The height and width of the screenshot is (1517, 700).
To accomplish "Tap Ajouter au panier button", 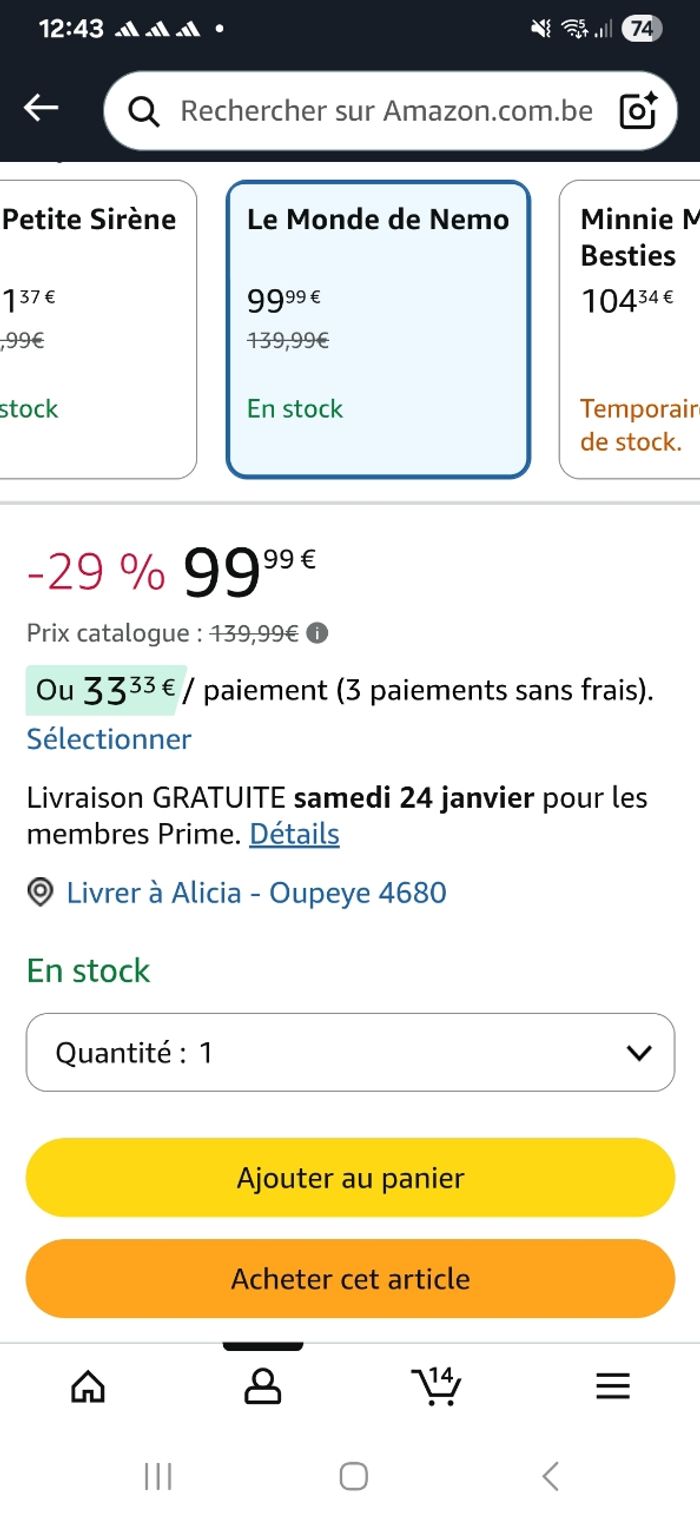I will 350,1178.
